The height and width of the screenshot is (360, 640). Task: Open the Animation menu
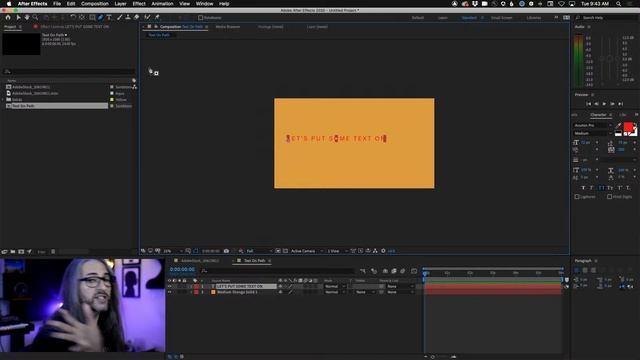pyautogui.click(x=162, y=4)
